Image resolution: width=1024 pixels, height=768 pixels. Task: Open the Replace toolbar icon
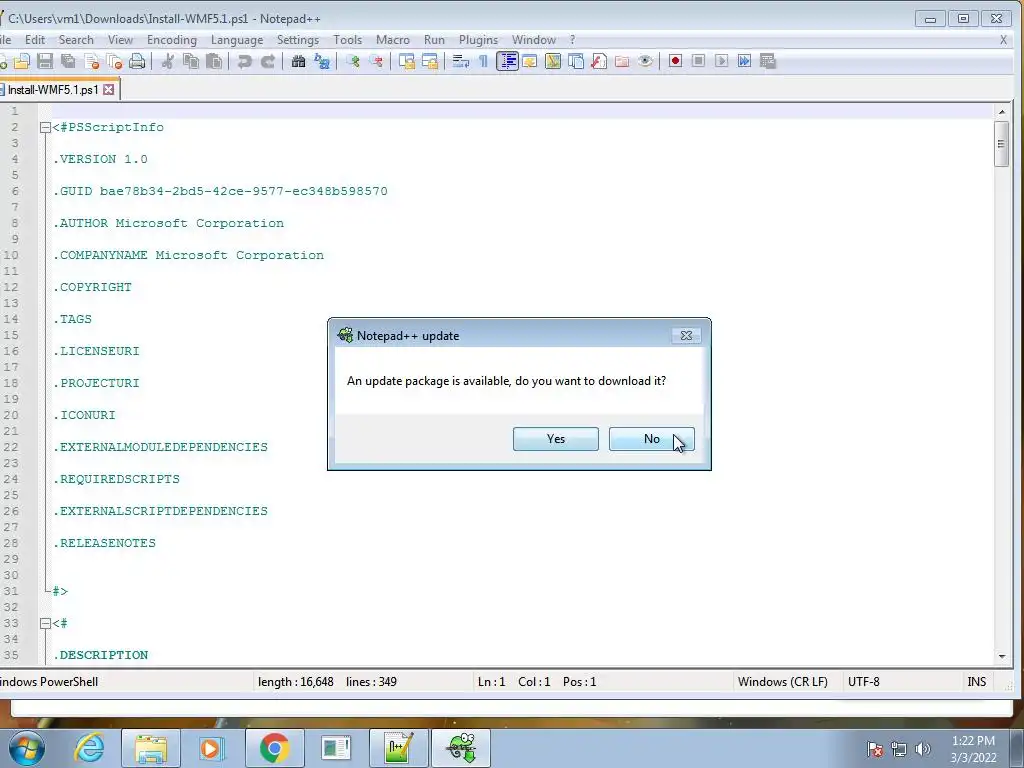pos(322,61)
